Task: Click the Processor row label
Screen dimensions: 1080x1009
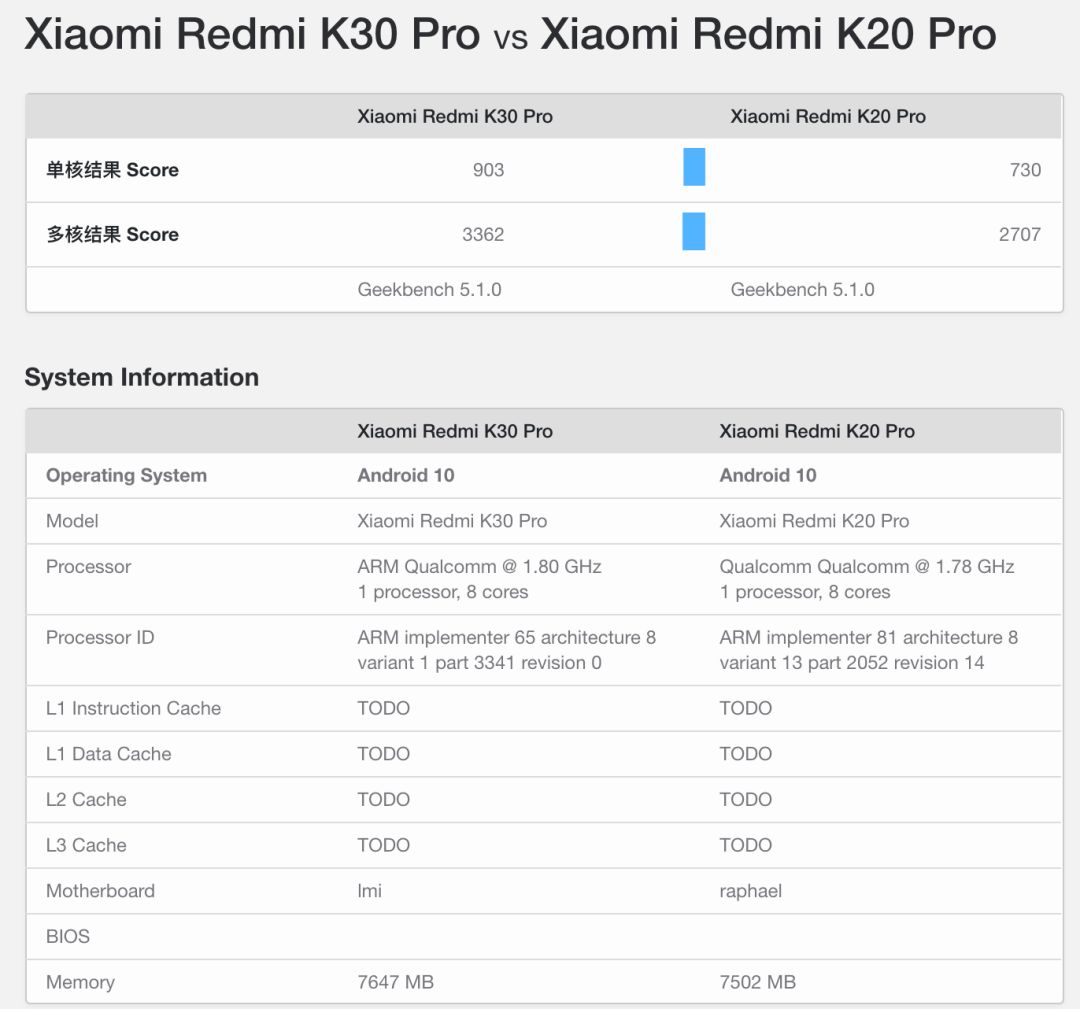Action: pyautogui.click(x=88, y=567)
